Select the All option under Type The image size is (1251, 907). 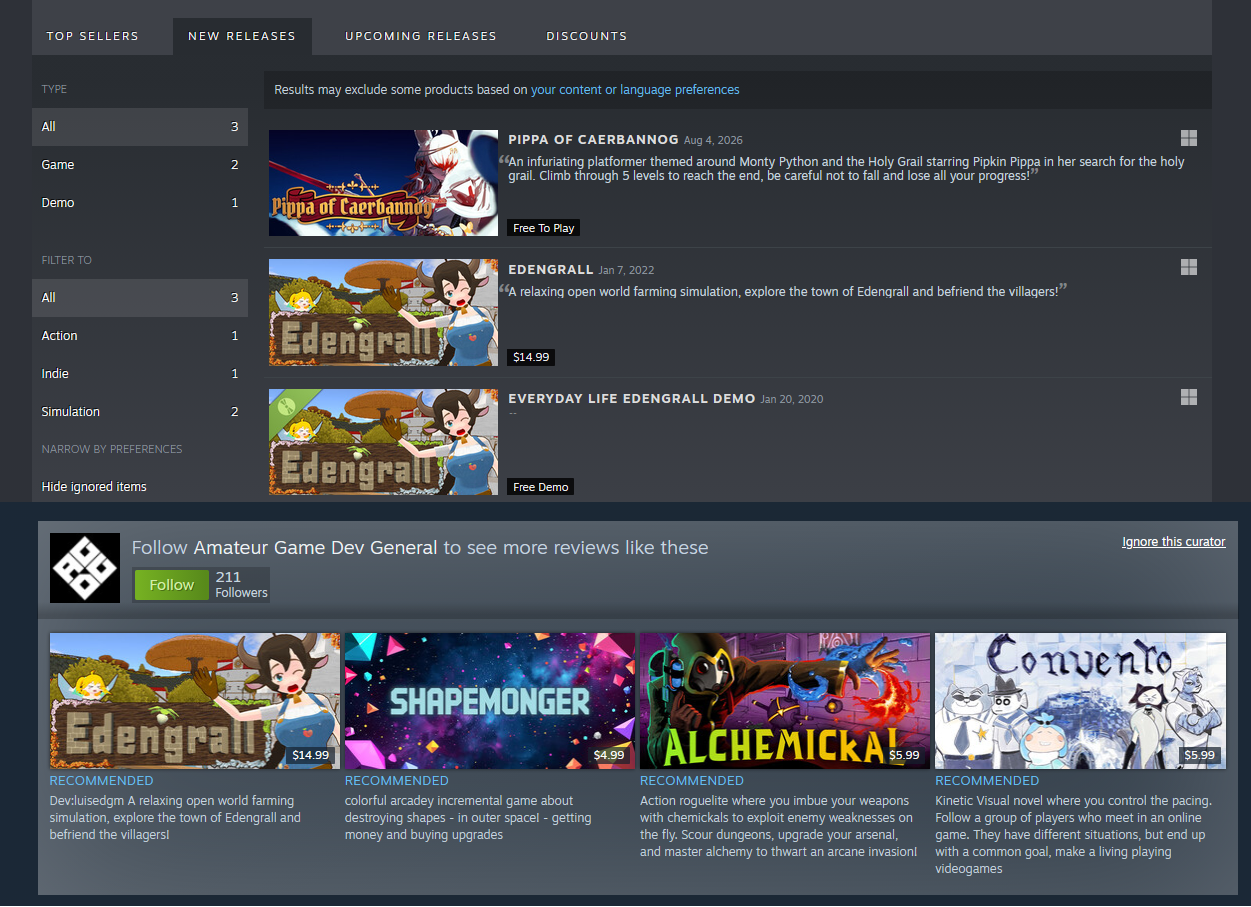[140, 127]
